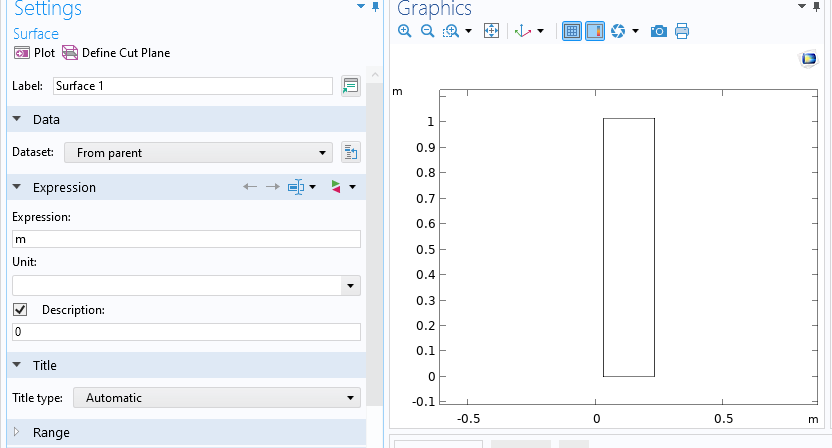Open the Title type dropdown
Screen dimensions: 832x448
216,398
